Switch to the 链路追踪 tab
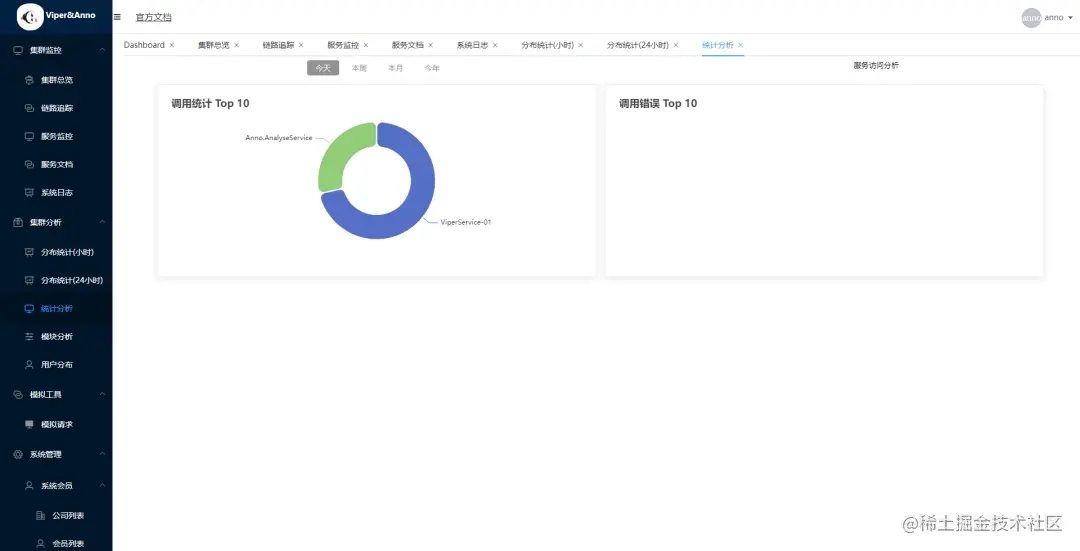 [x=278, y=45]
